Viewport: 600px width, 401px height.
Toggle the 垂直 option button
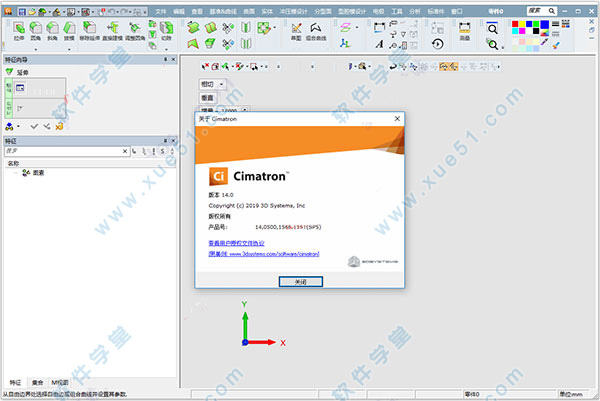pyautogui.click(x=207, y=98)
